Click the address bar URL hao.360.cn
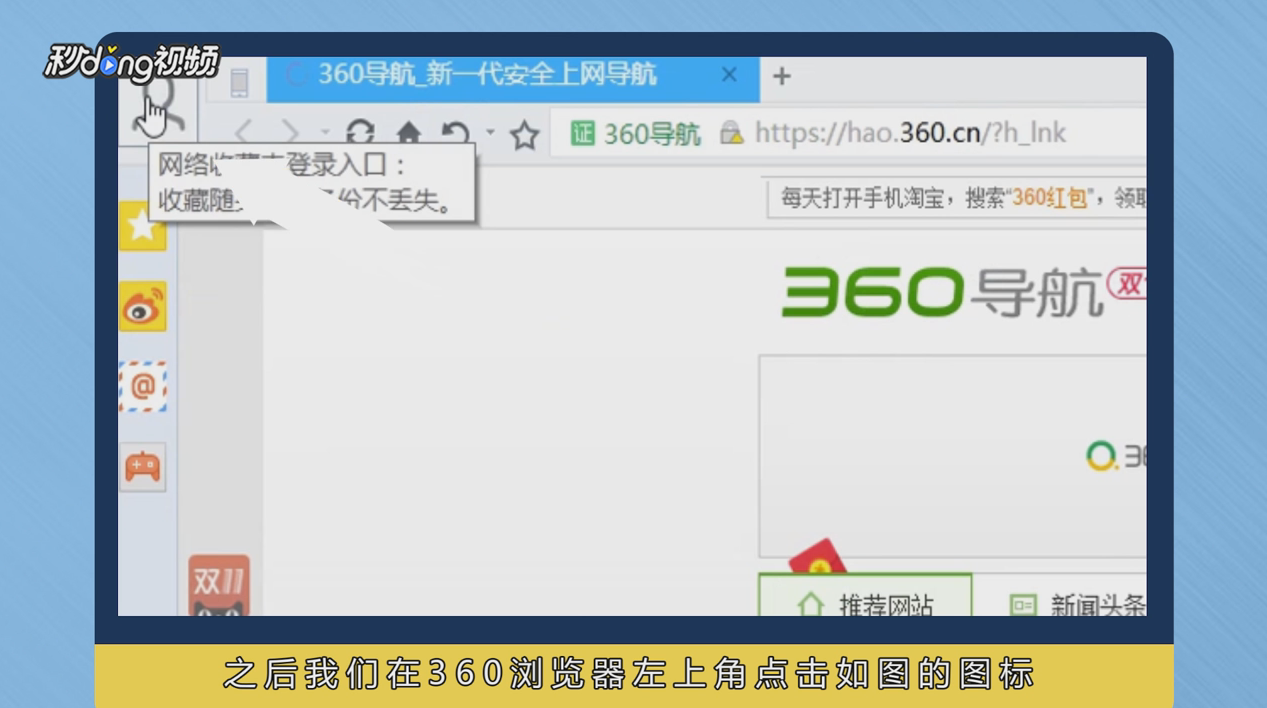This screenshot has height=708, width=1267. pyautogui.click(x=910, y=133)
